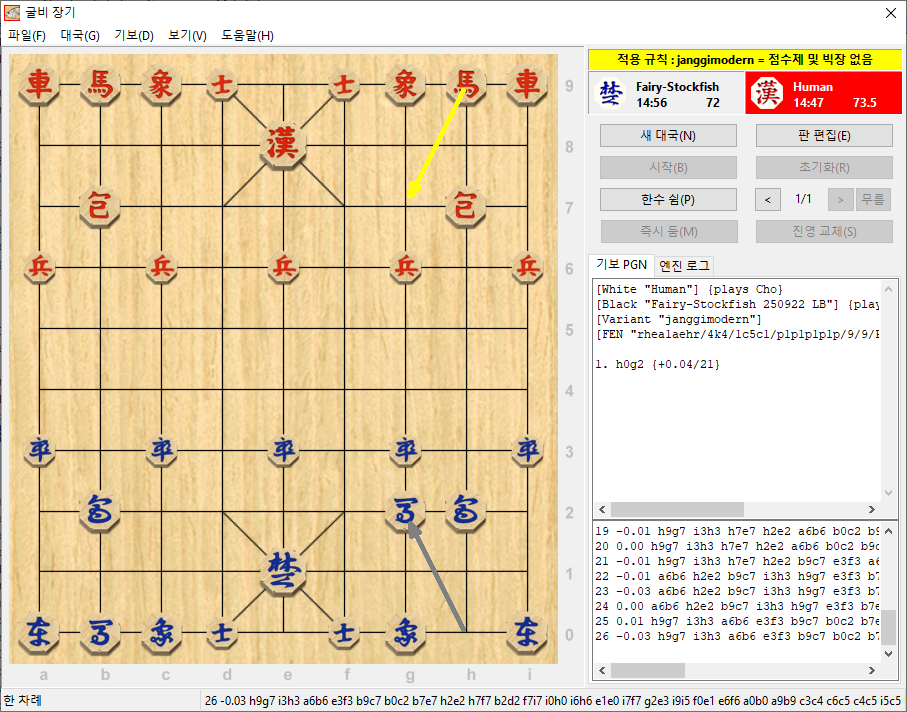
Task: Go to previous move with < button
Action: (767, 200)
